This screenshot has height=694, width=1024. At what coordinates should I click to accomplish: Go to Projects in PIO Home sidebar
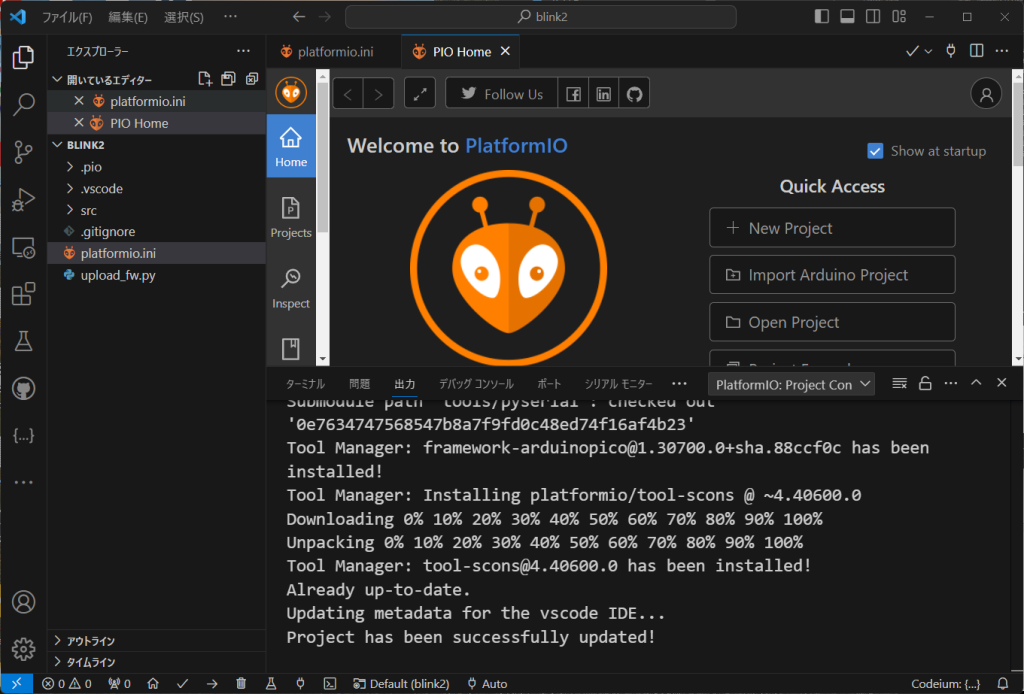point(291,217)
